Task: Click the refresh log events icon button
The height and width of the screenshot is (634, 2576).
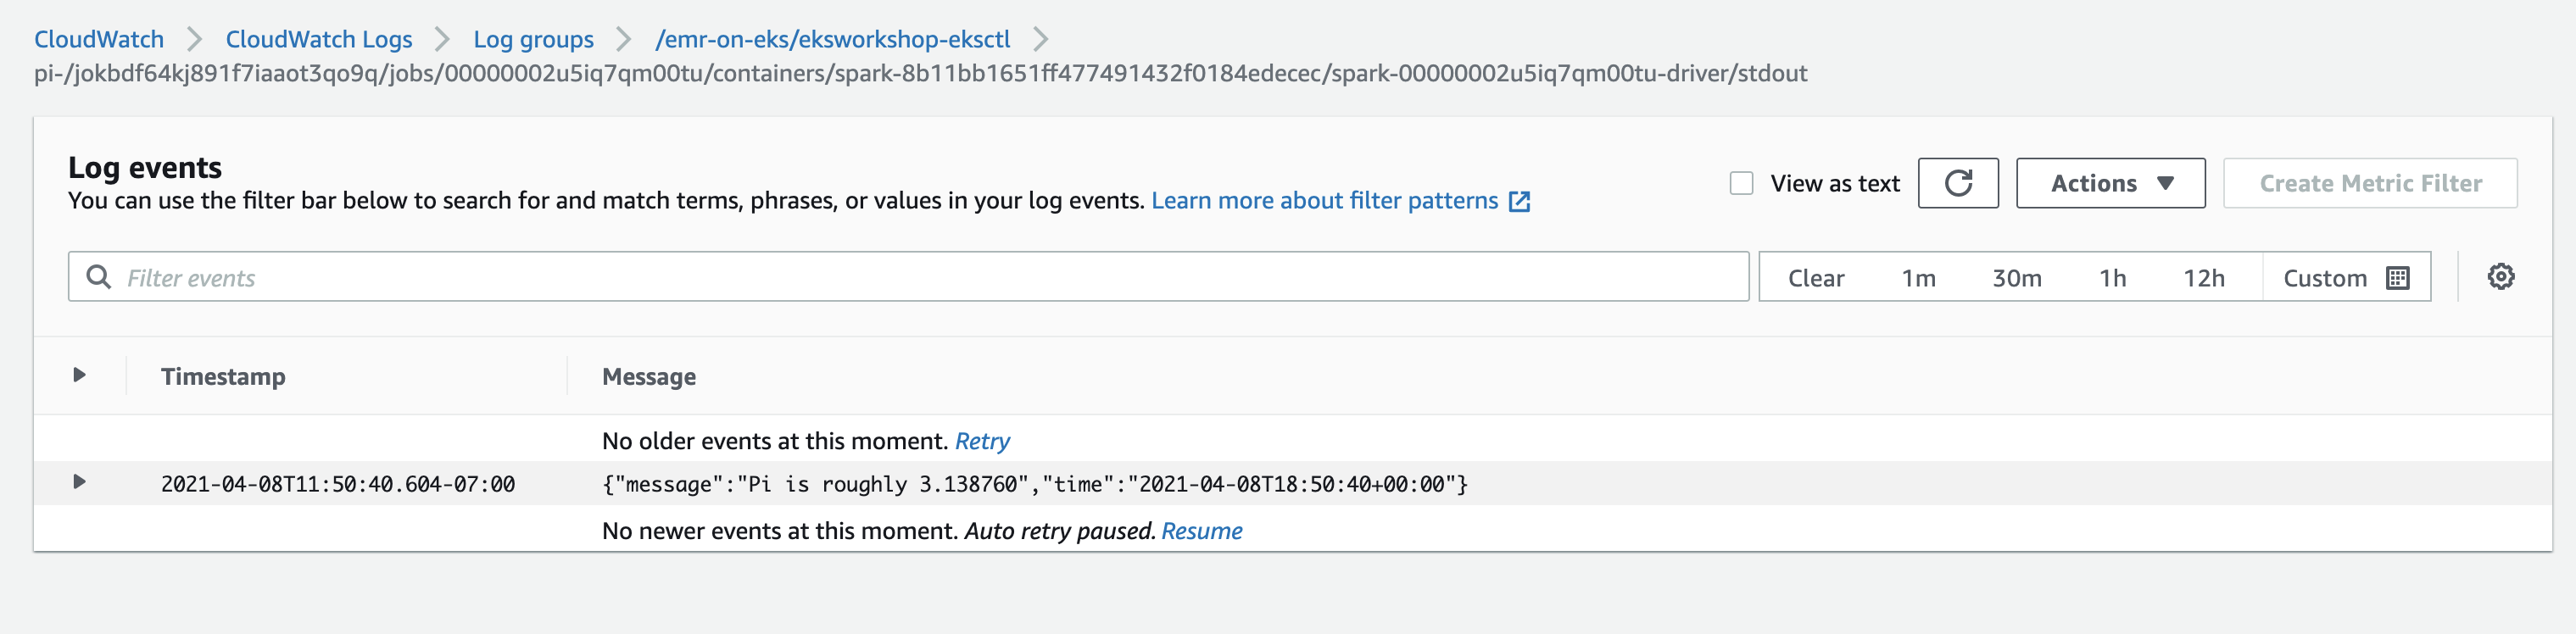Action: click(x=1957, y=183)
